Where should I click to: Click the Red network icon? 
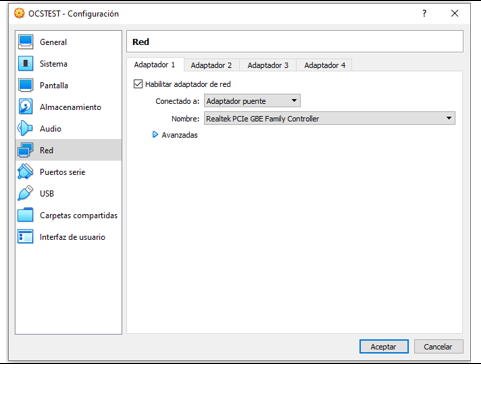(26, 150)
